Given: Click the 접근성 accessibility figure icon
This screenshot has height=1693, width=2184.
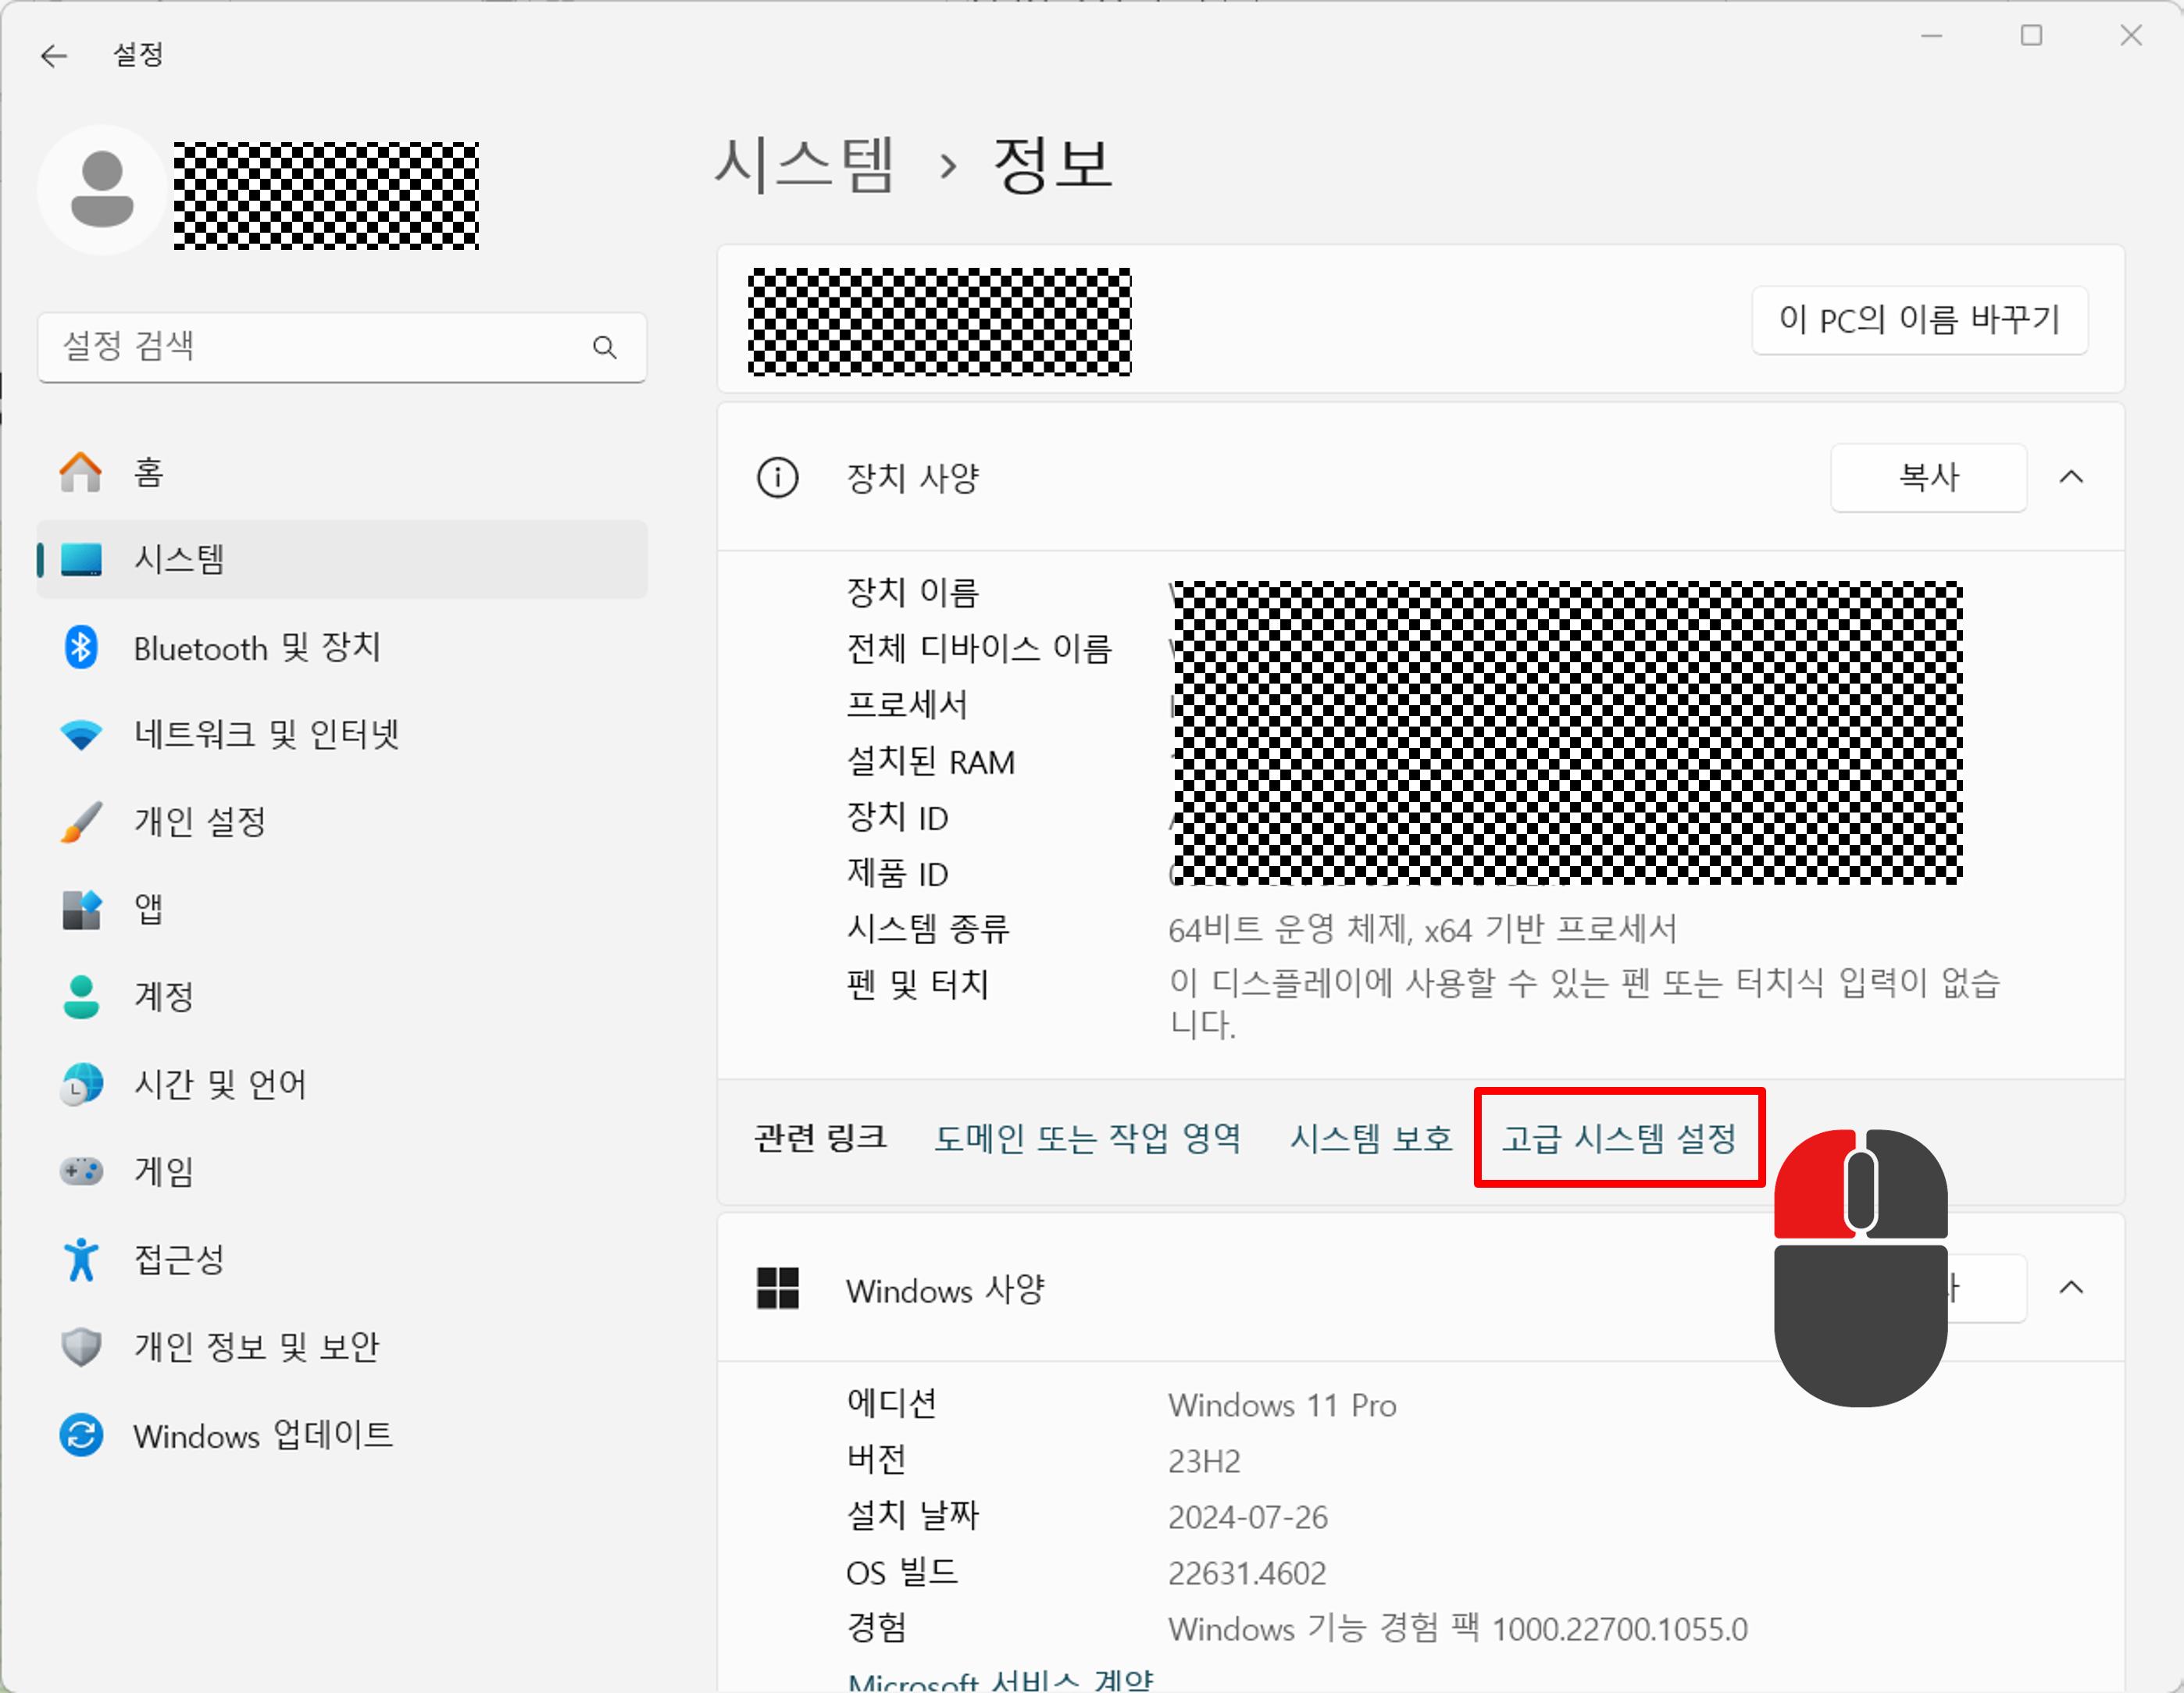Looking at the screenshot, I should click(x=81, y=1259).
